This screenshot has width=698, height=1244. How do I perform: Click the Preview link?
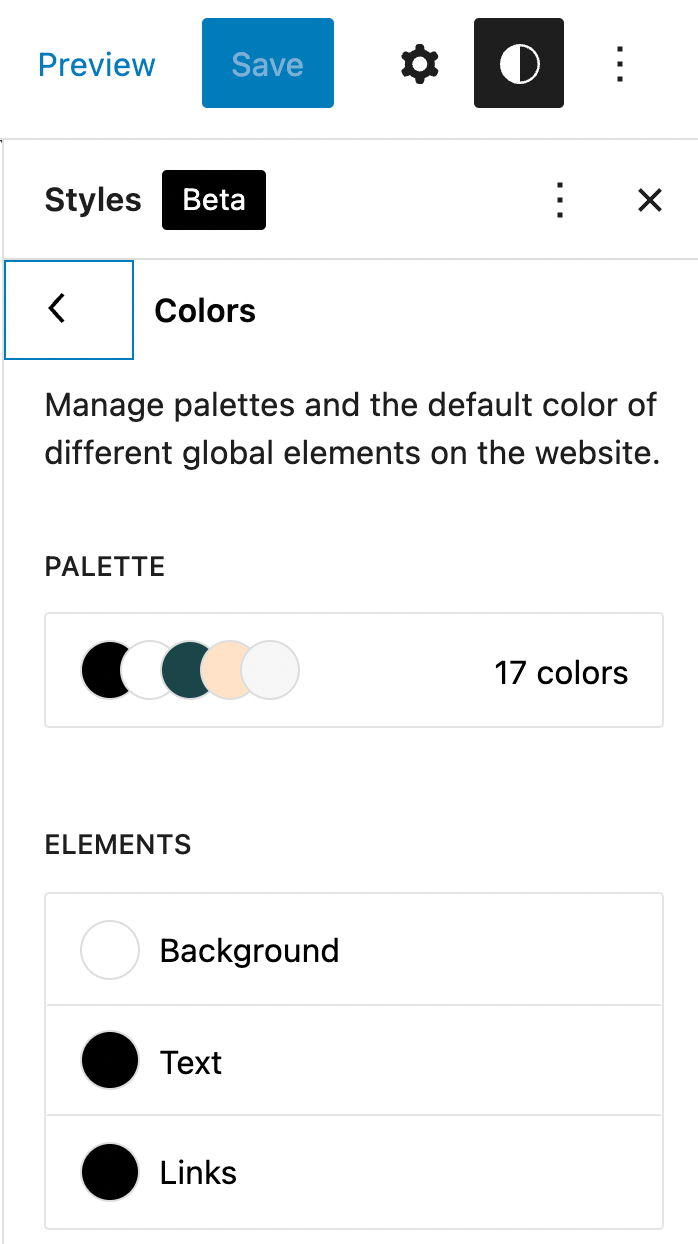coord(97,65)
